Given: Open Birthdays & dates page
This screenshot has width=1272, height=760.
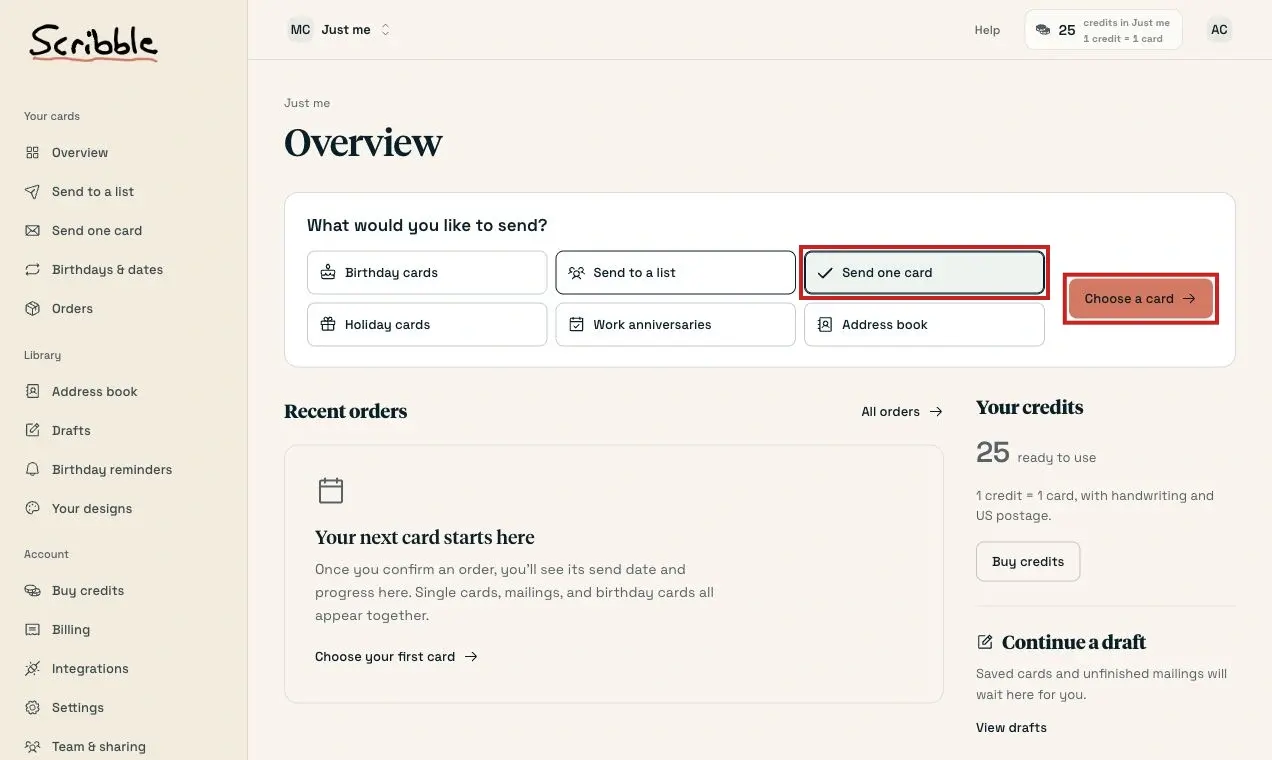Looking at the screenshot, I should coord(107,270).
